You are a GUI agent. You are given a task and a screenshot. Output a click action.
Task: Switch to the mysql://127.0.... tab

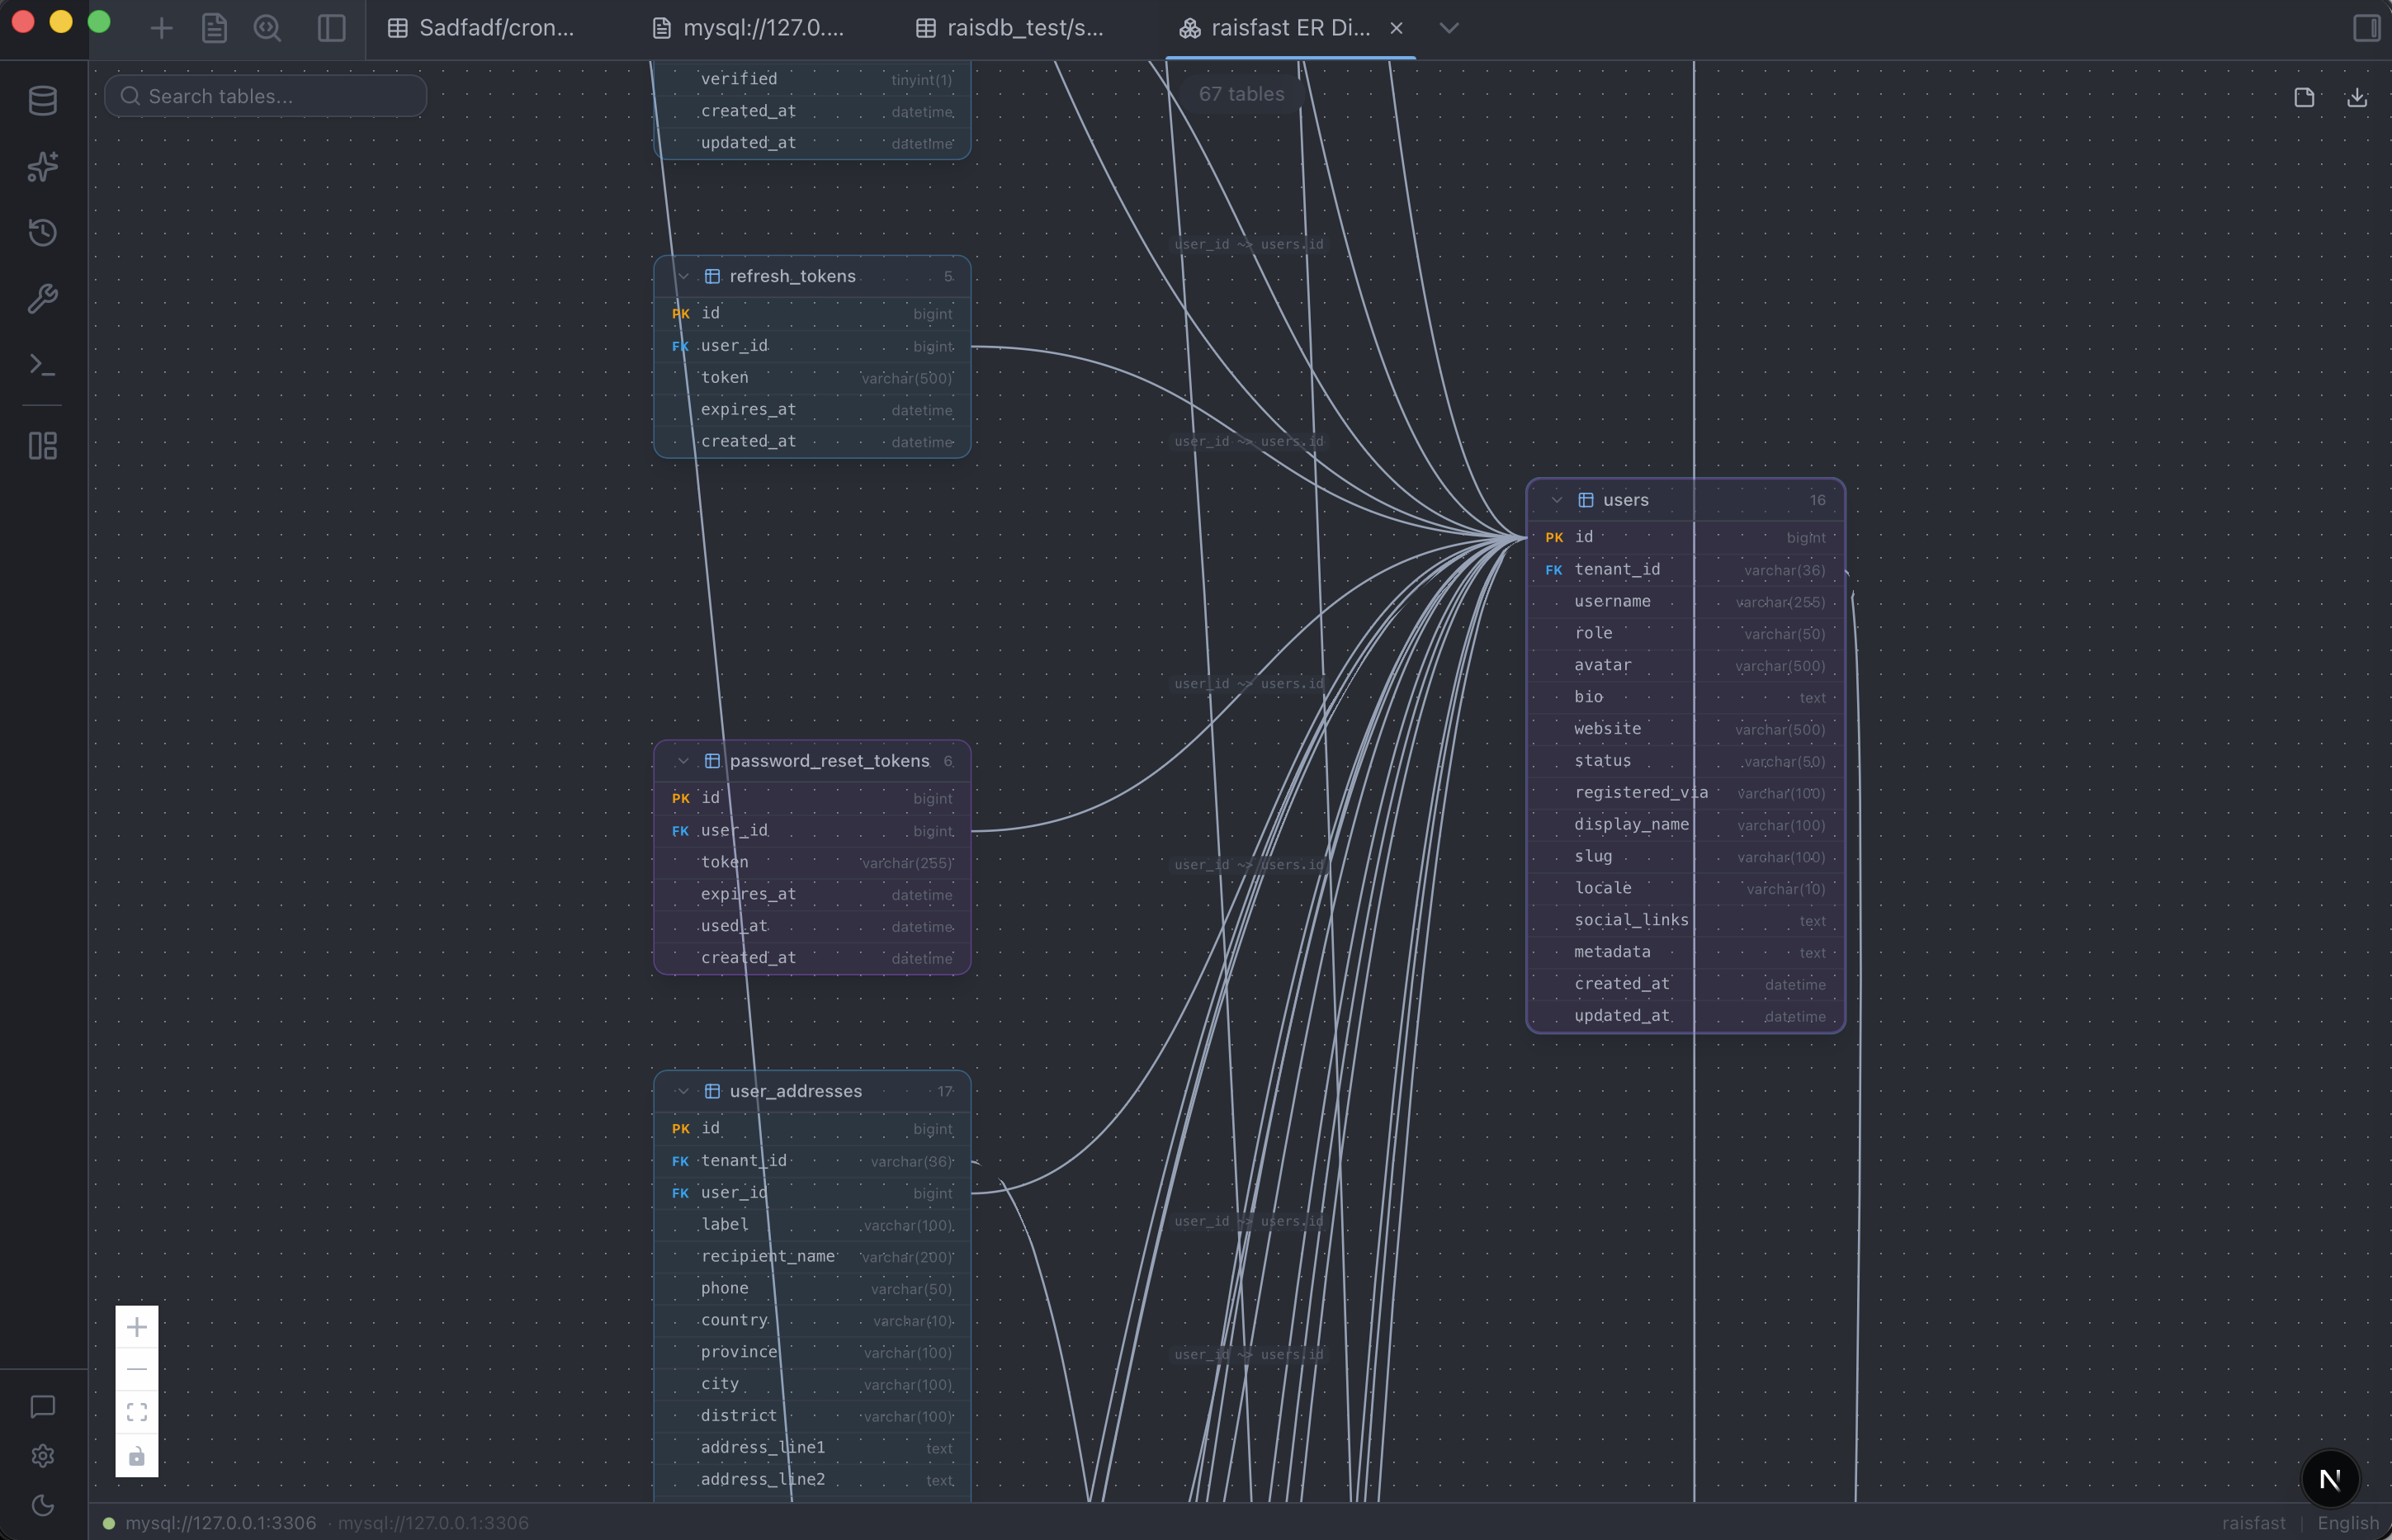(x=748, y=28)
